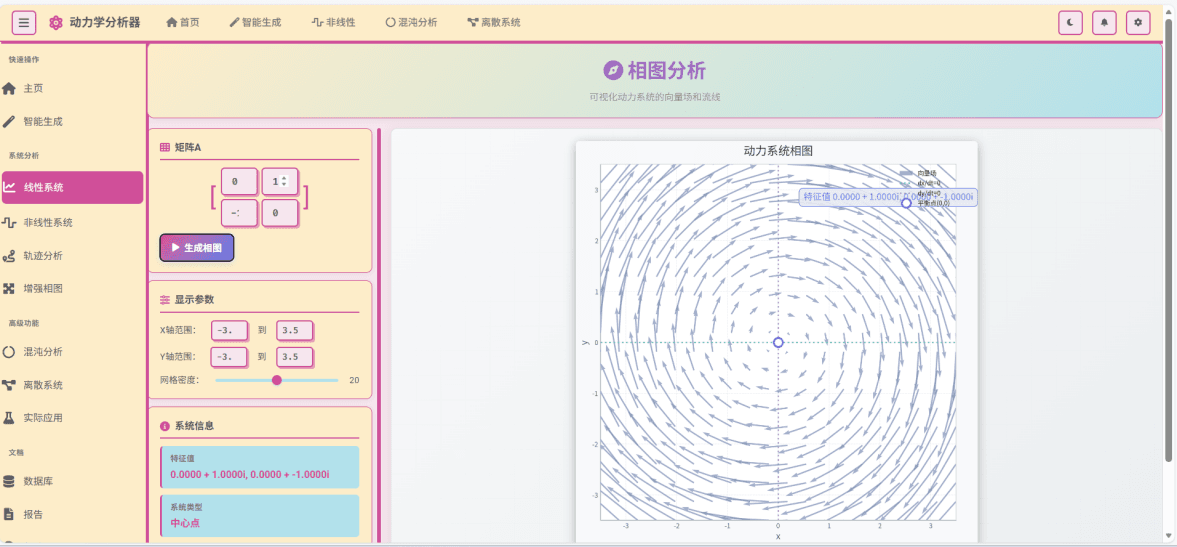Open 数据库 text link in sidebar

[x=38, y=481]
